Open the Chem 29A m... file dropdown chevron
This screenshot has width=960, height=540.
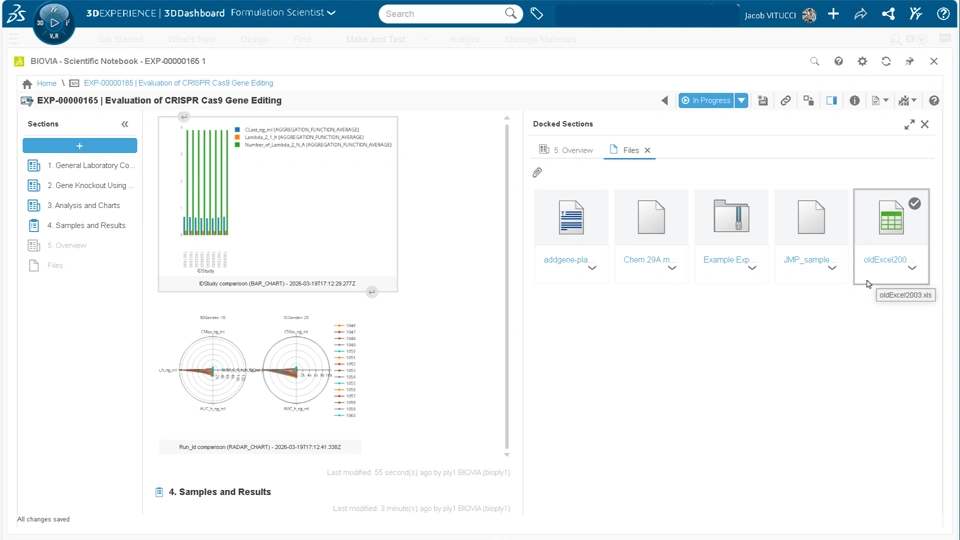click(672, 268)
